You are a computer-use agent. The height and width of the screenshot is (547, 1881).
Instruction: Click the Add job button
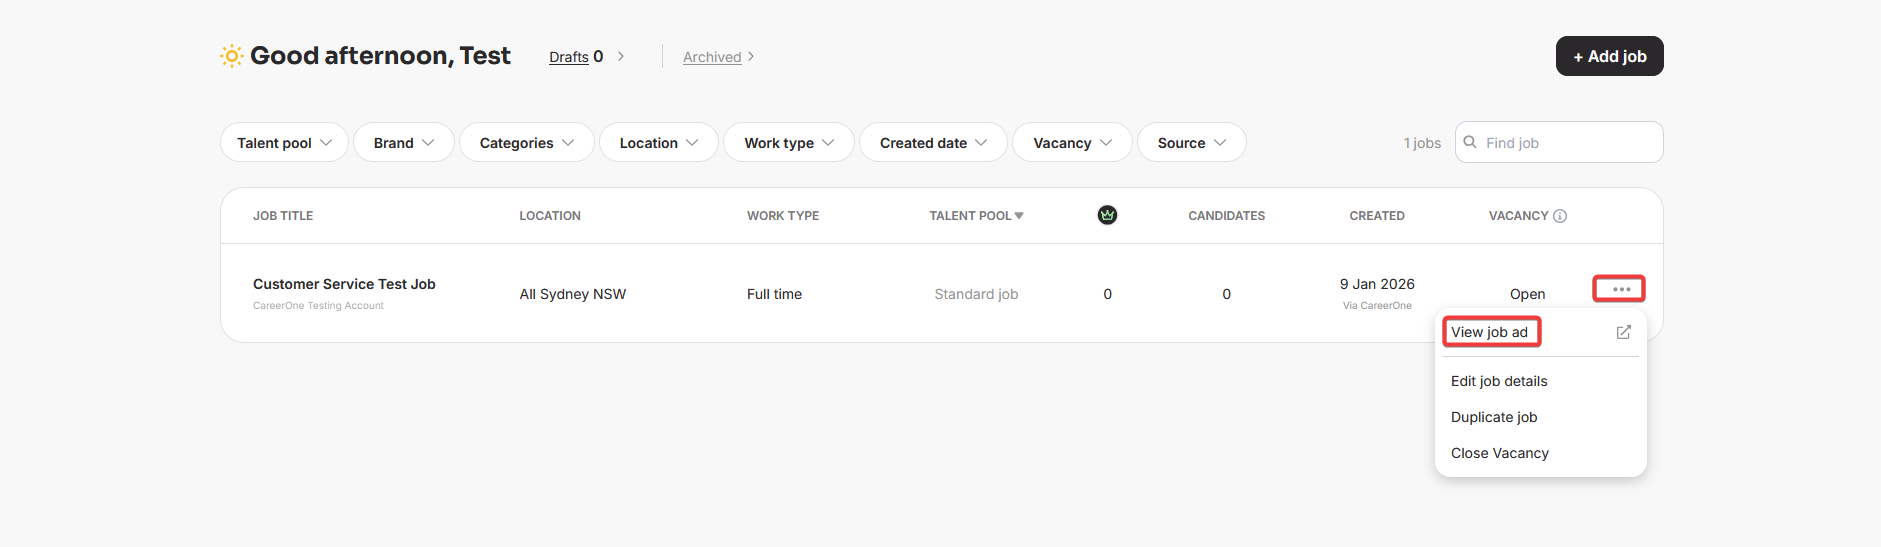click(1609, 56)
